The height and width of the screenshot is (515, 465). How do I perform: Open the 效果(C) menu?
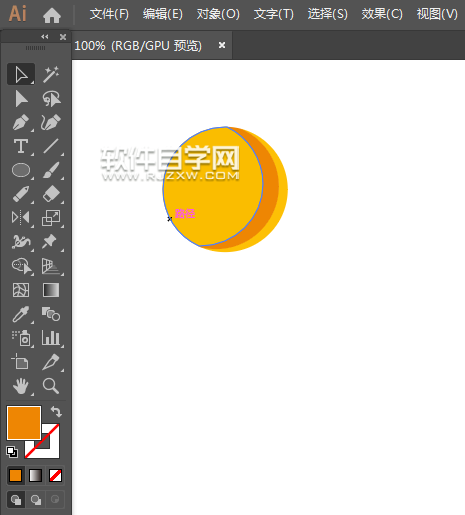point(382,14)
